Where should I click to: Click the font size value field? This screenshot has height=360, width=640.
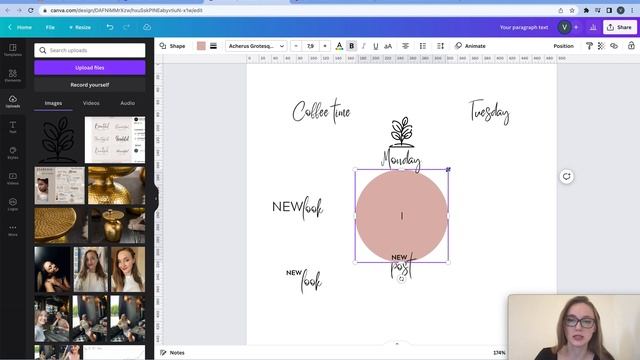tap(311, 46)
